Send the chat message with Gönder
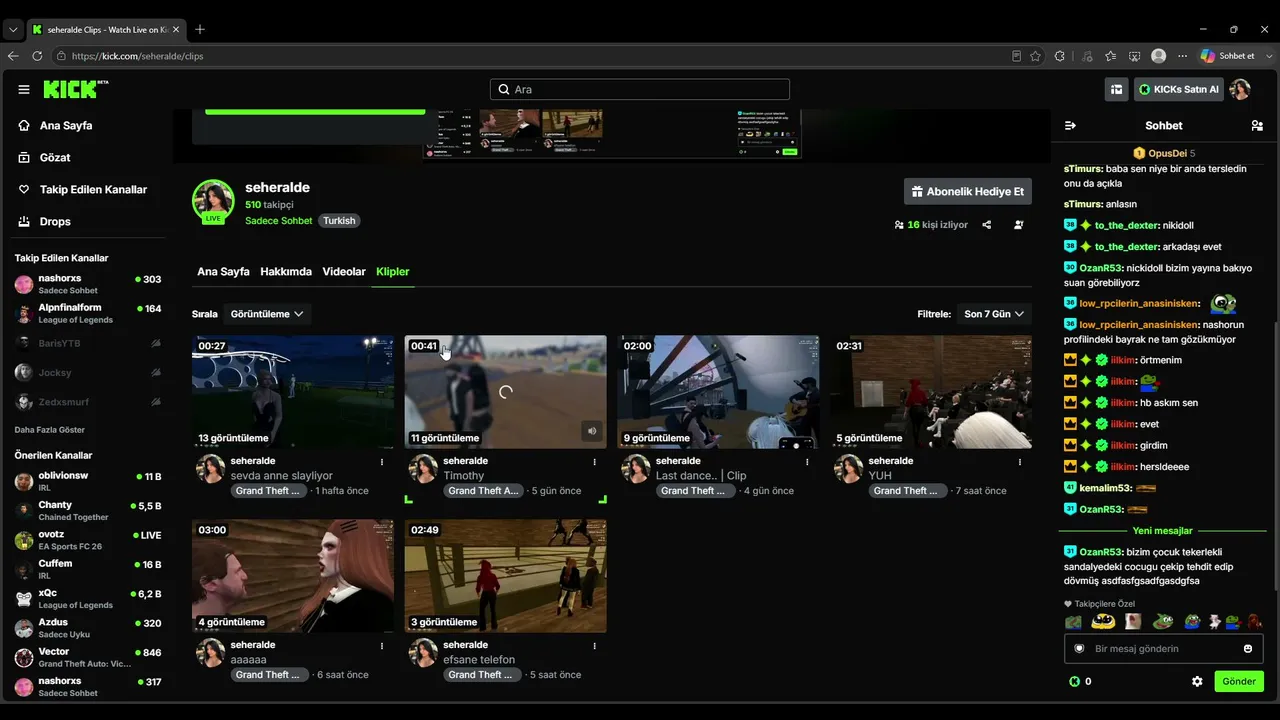Image resolution: width=1280 pixels, height=720 pixels. pos(1239,681)
